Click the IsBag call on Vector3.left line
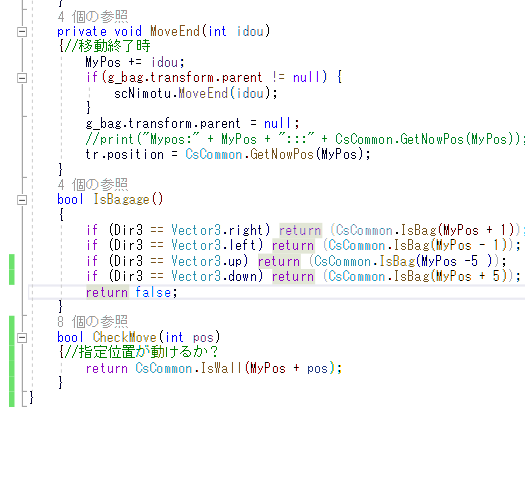Viewport: 525px width, 477px height. 412,246
